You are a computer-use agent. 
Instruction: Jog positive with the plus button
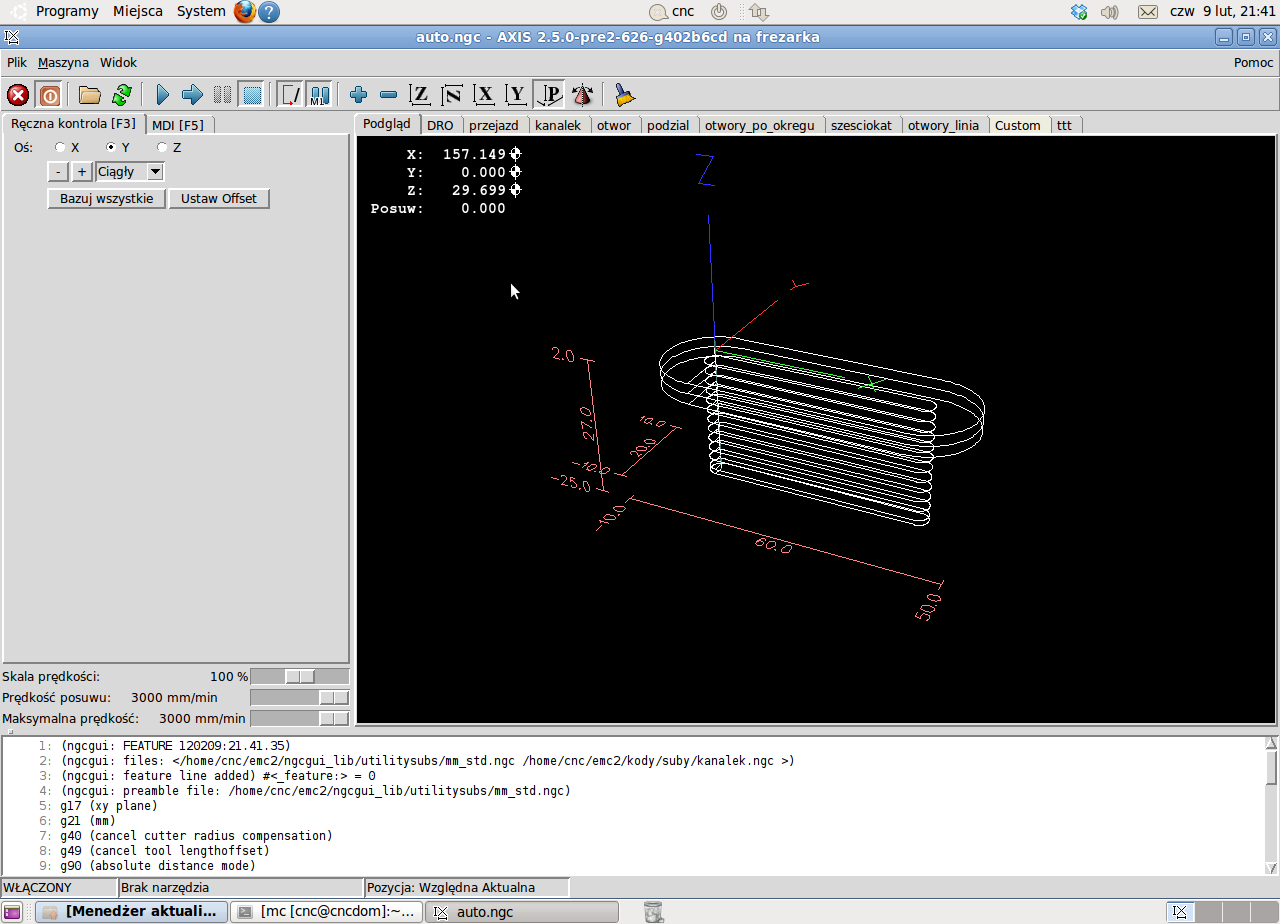coord(82,172)
